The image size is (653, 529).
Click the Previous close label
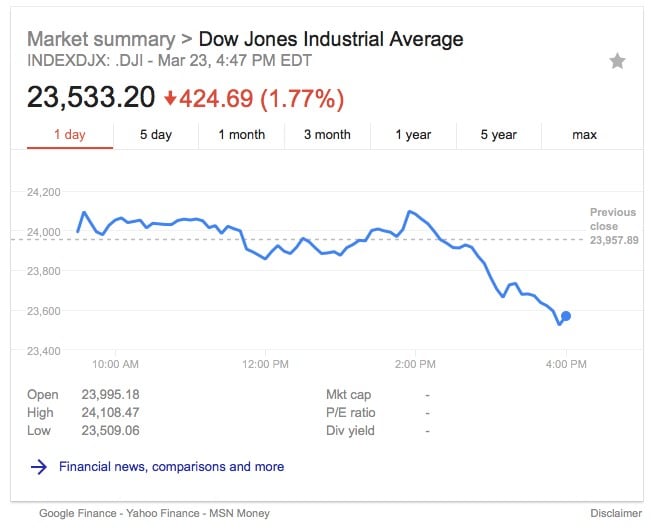point(613,219)
